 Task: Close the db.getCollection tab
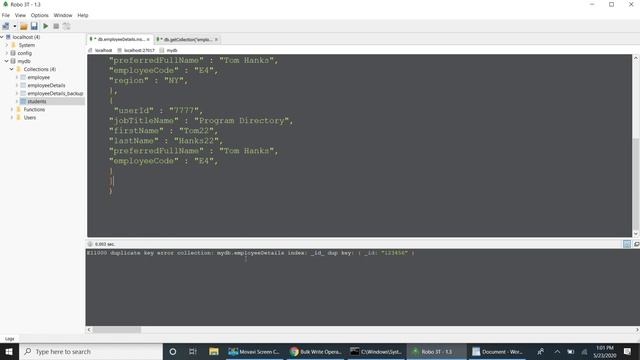(216, 39)
